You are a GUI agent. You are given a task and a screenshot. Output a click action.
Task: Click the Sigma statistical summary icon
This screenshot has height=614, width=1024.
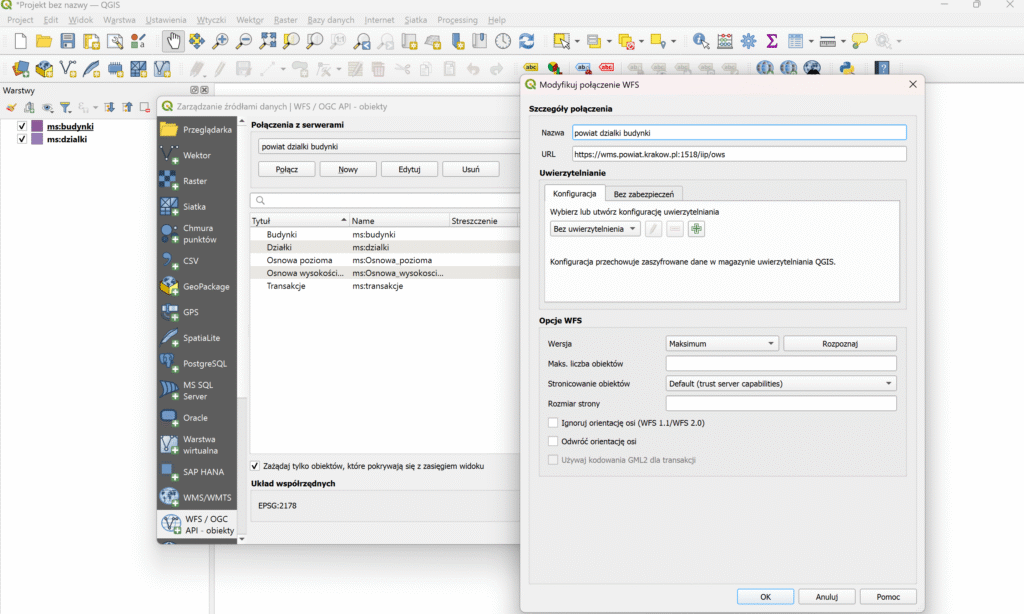[x=771, y=41]
